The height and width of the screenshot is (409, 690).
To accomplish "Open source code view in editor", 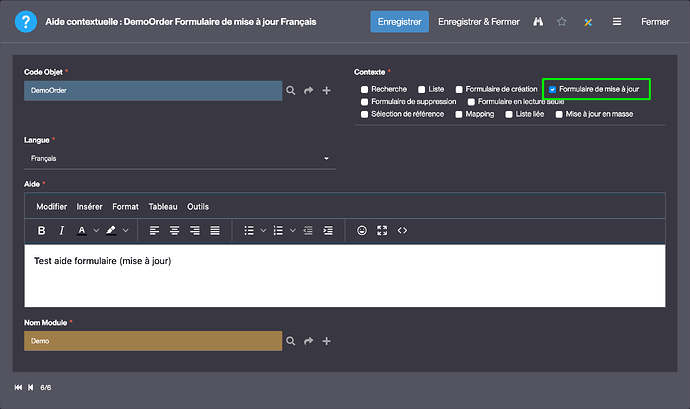I will coord(402,230).
